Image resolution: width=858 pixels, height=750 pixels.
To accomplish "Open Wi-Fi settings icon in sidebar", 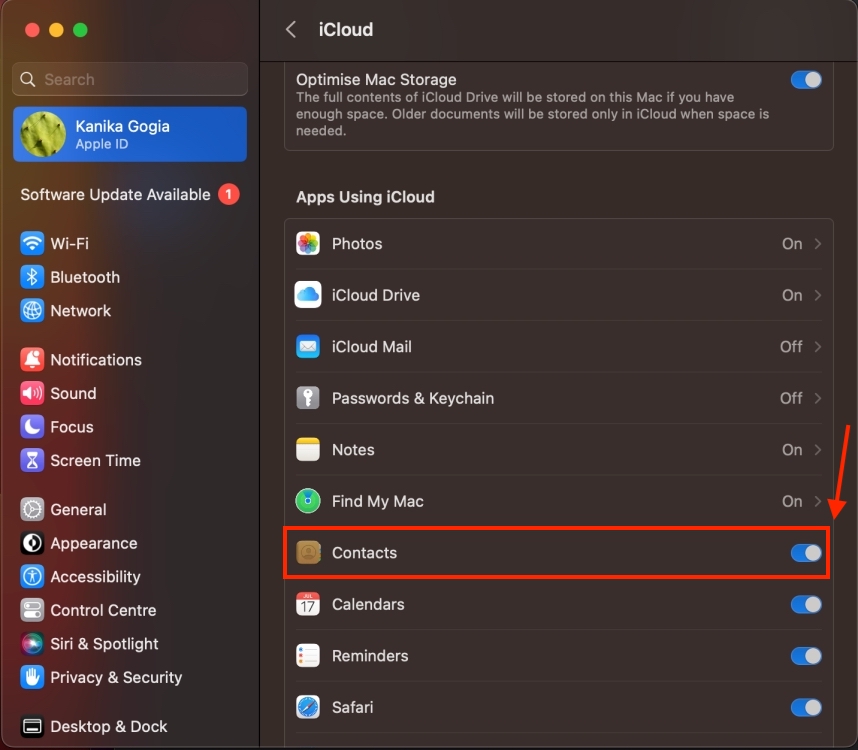I will (x=32, y=243).
